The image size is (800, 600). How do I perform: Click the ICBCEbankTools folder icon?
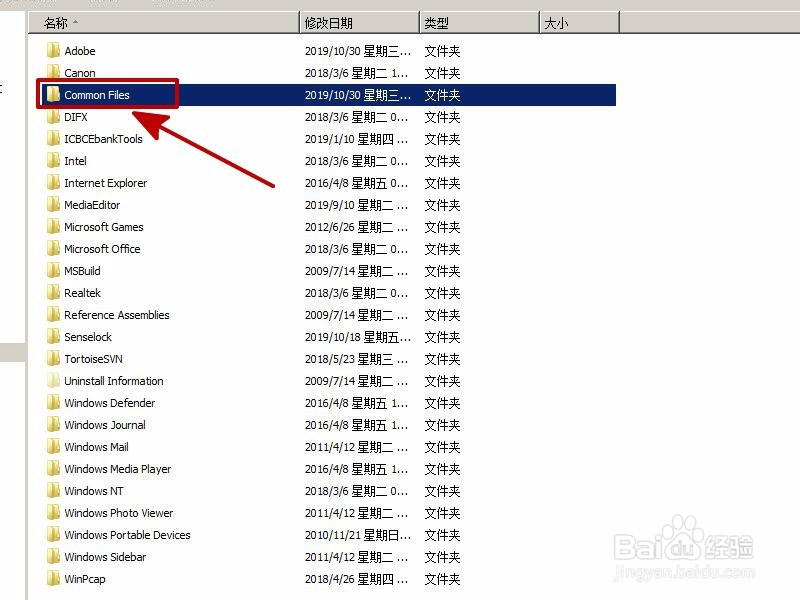(x=55, y=139)
